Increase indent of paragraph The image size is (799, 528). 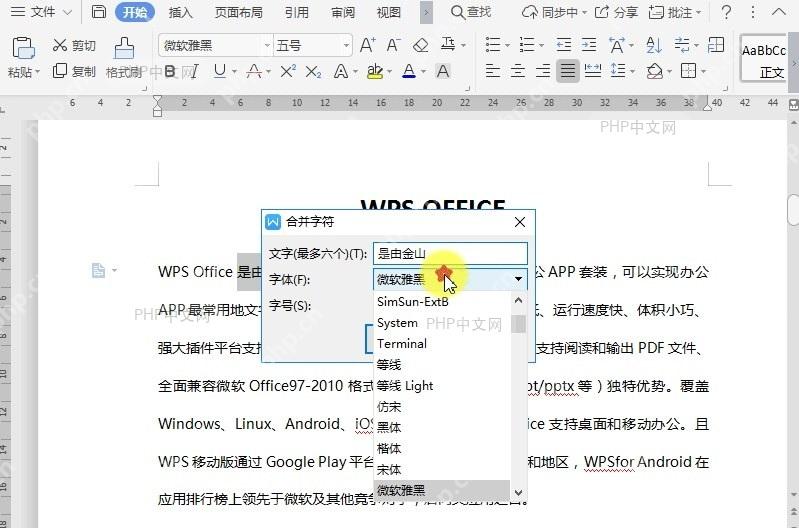click(589, 45)
